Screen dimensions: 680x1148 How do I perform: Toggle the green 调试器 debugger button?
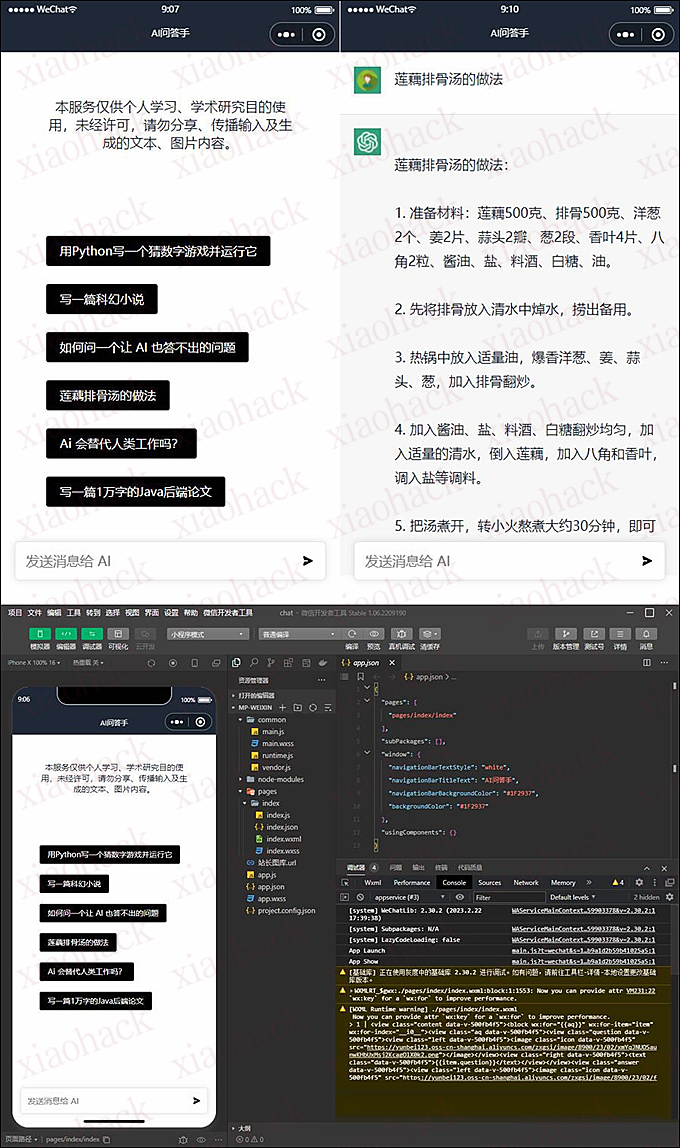click(x=92, y=633)
